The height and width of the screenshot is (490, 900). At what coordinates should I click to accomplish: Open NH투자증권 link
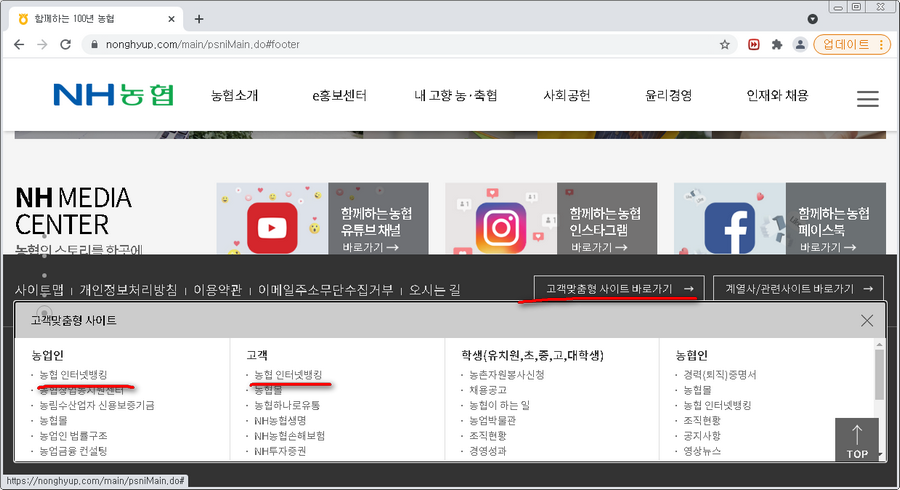click(280, 452)
